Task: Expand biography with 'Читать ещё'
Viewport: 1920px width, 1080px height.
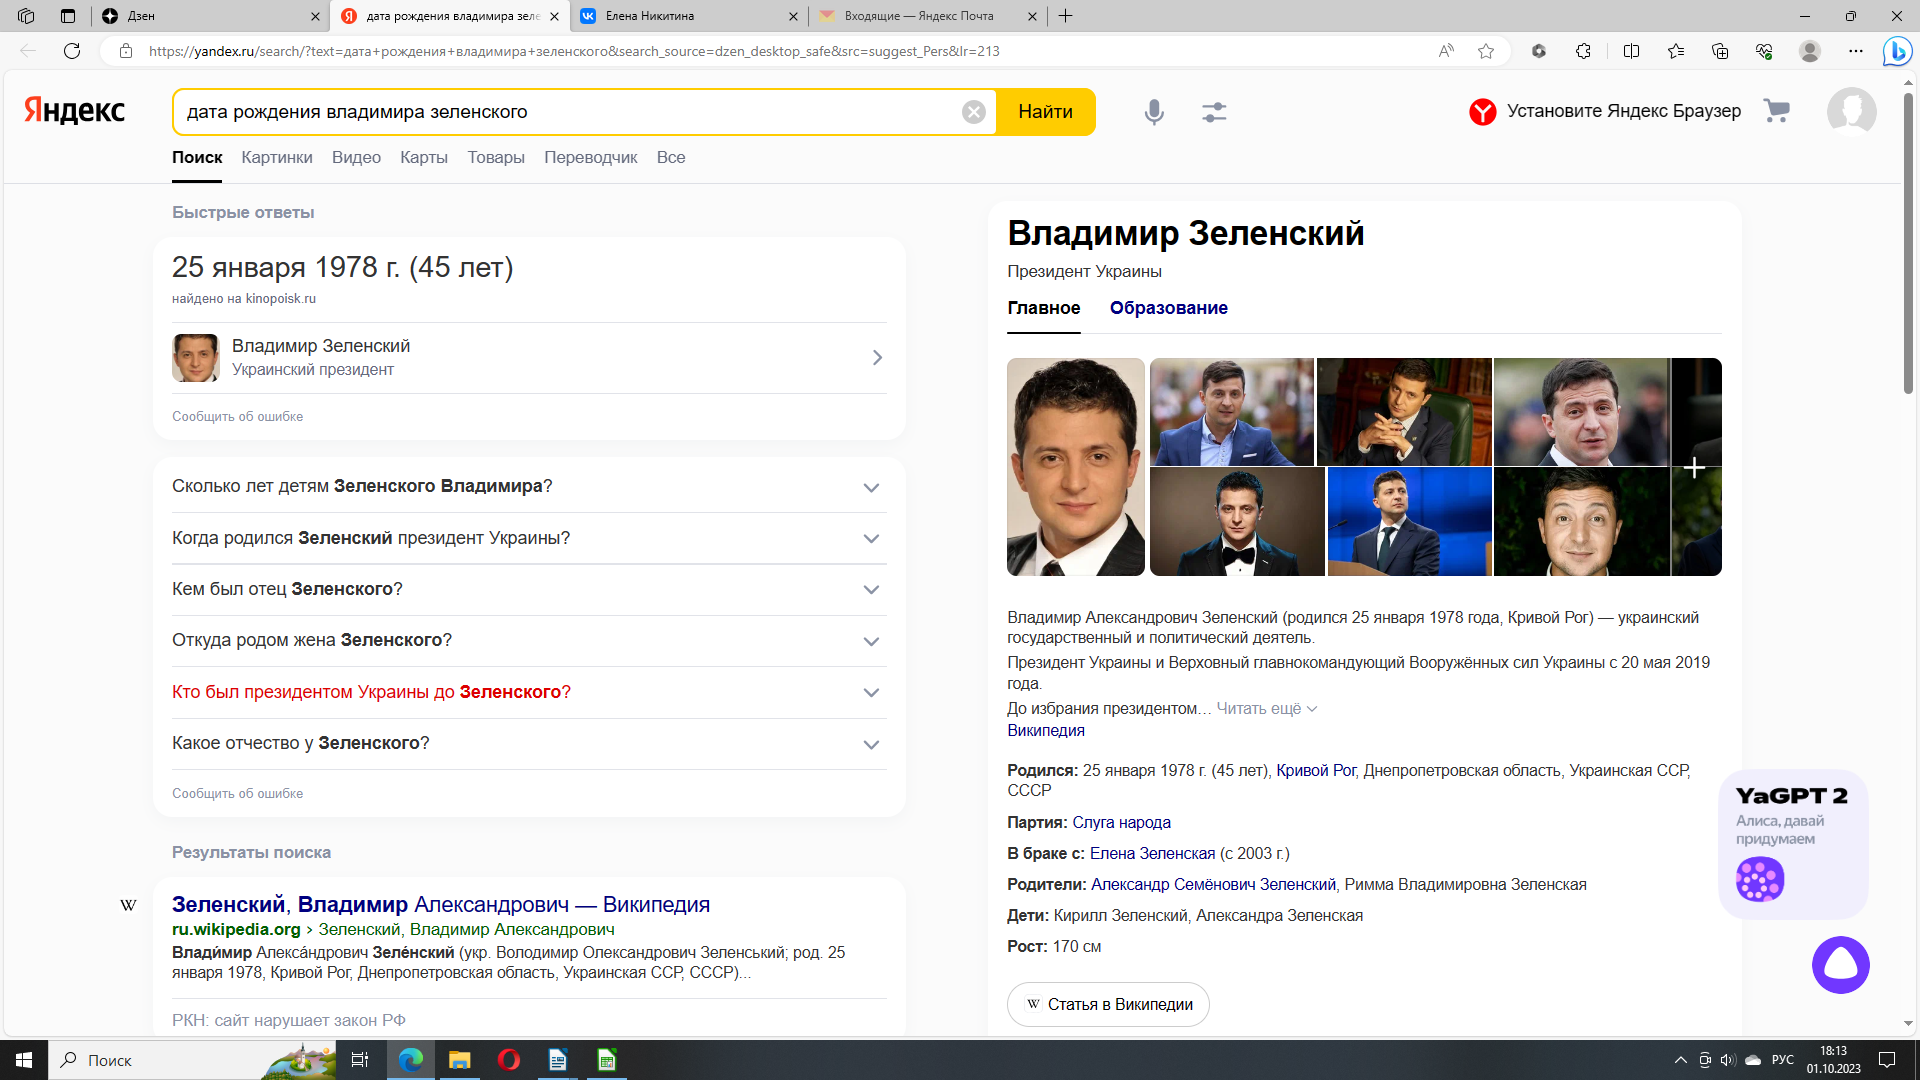Action: pyautogui.click(x=1267, y=709)
